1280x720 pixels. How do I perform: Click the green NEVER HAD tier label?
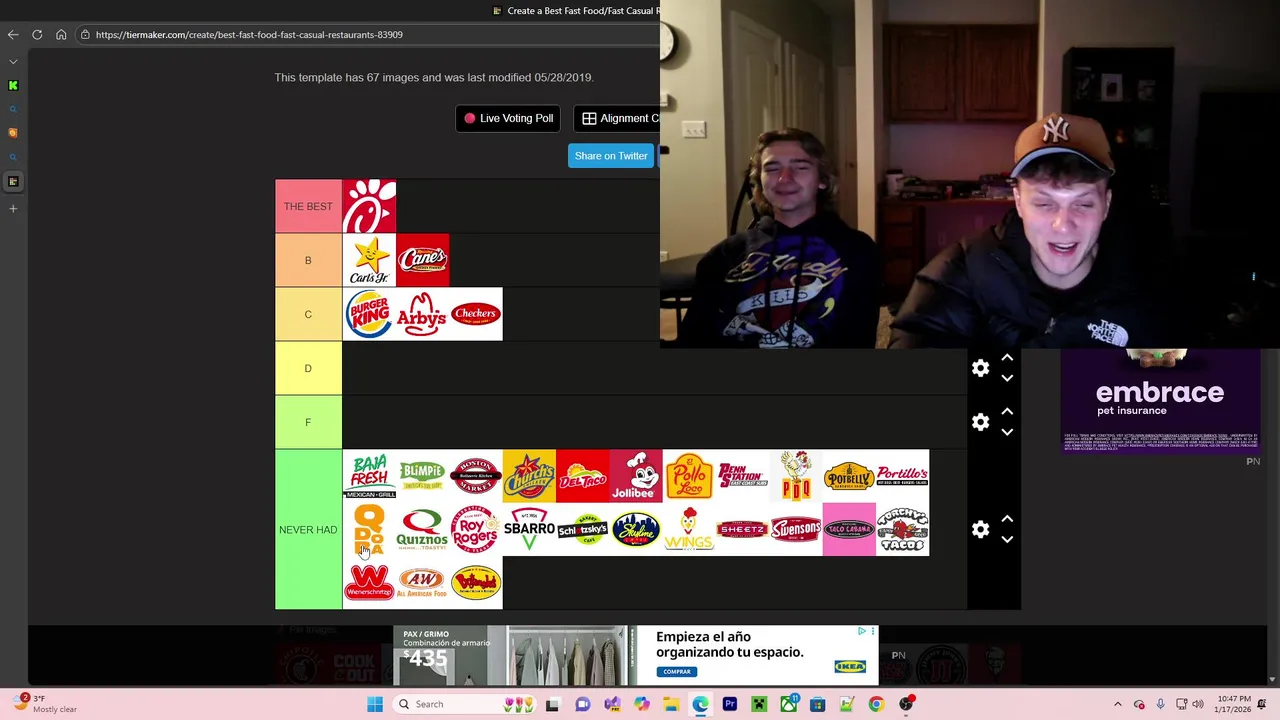(x=308, y=529)
